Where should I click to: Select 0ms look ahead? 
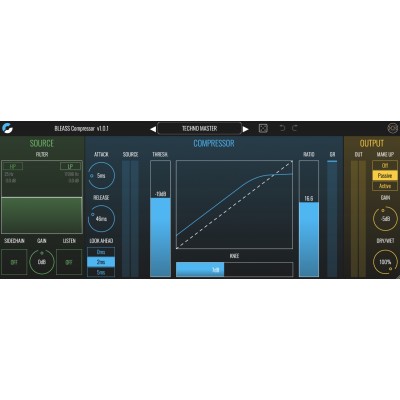[101, 252]
